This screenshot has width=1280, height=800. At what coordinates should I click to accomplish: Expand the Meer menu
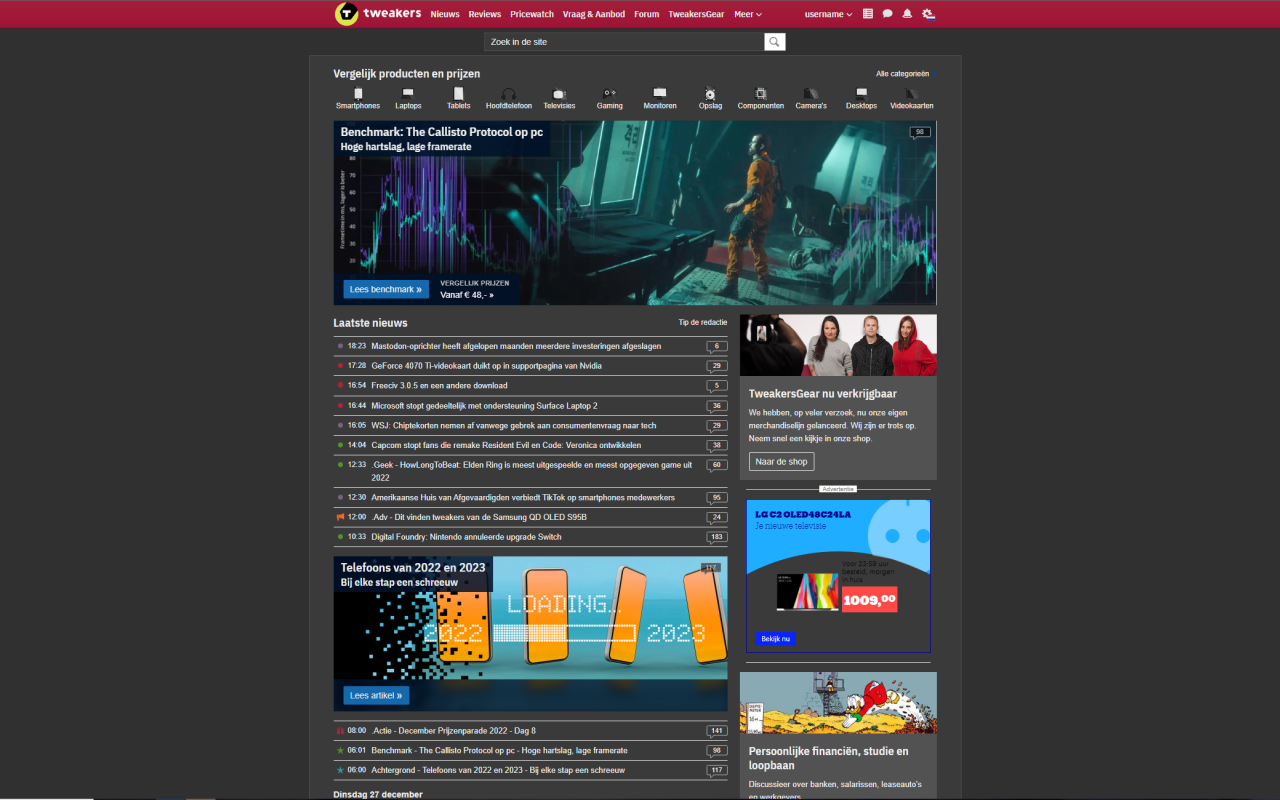point(748,14)
